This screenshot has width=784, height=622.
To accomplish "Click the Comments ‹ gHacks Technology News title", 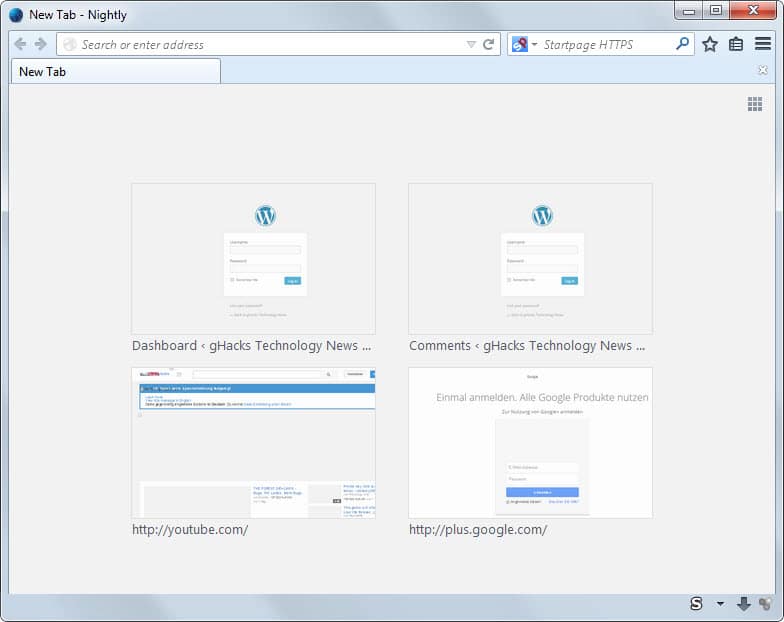I will pos(527,346).
